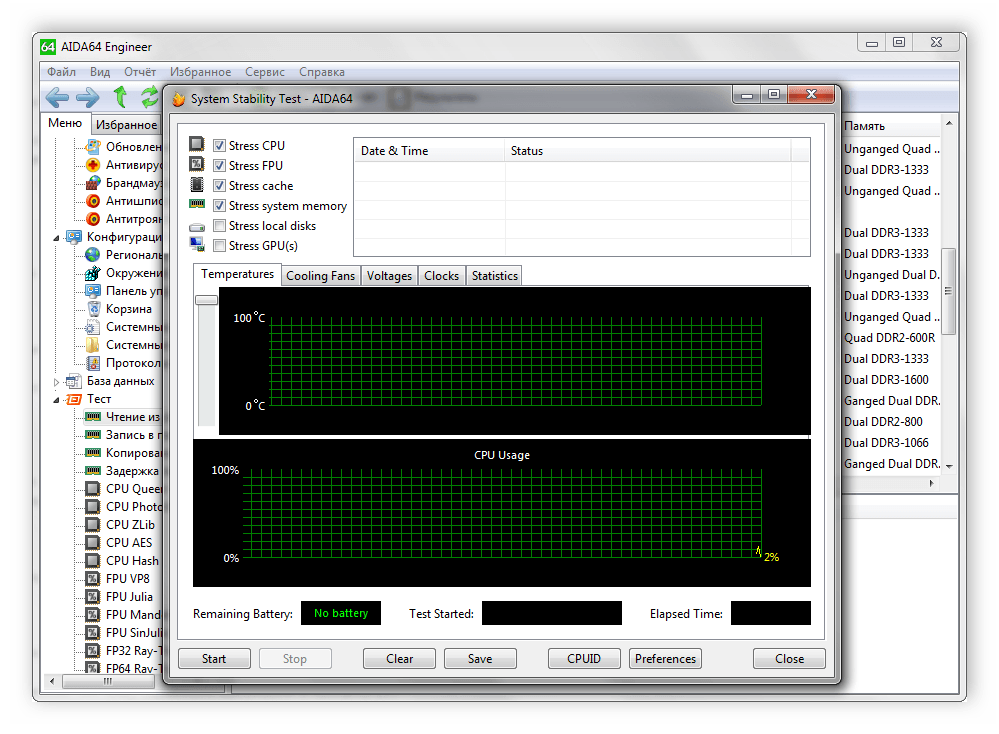Click the Брандмауэр firewall icon
This screenshot has width=999, height=734.
(93, 183)
